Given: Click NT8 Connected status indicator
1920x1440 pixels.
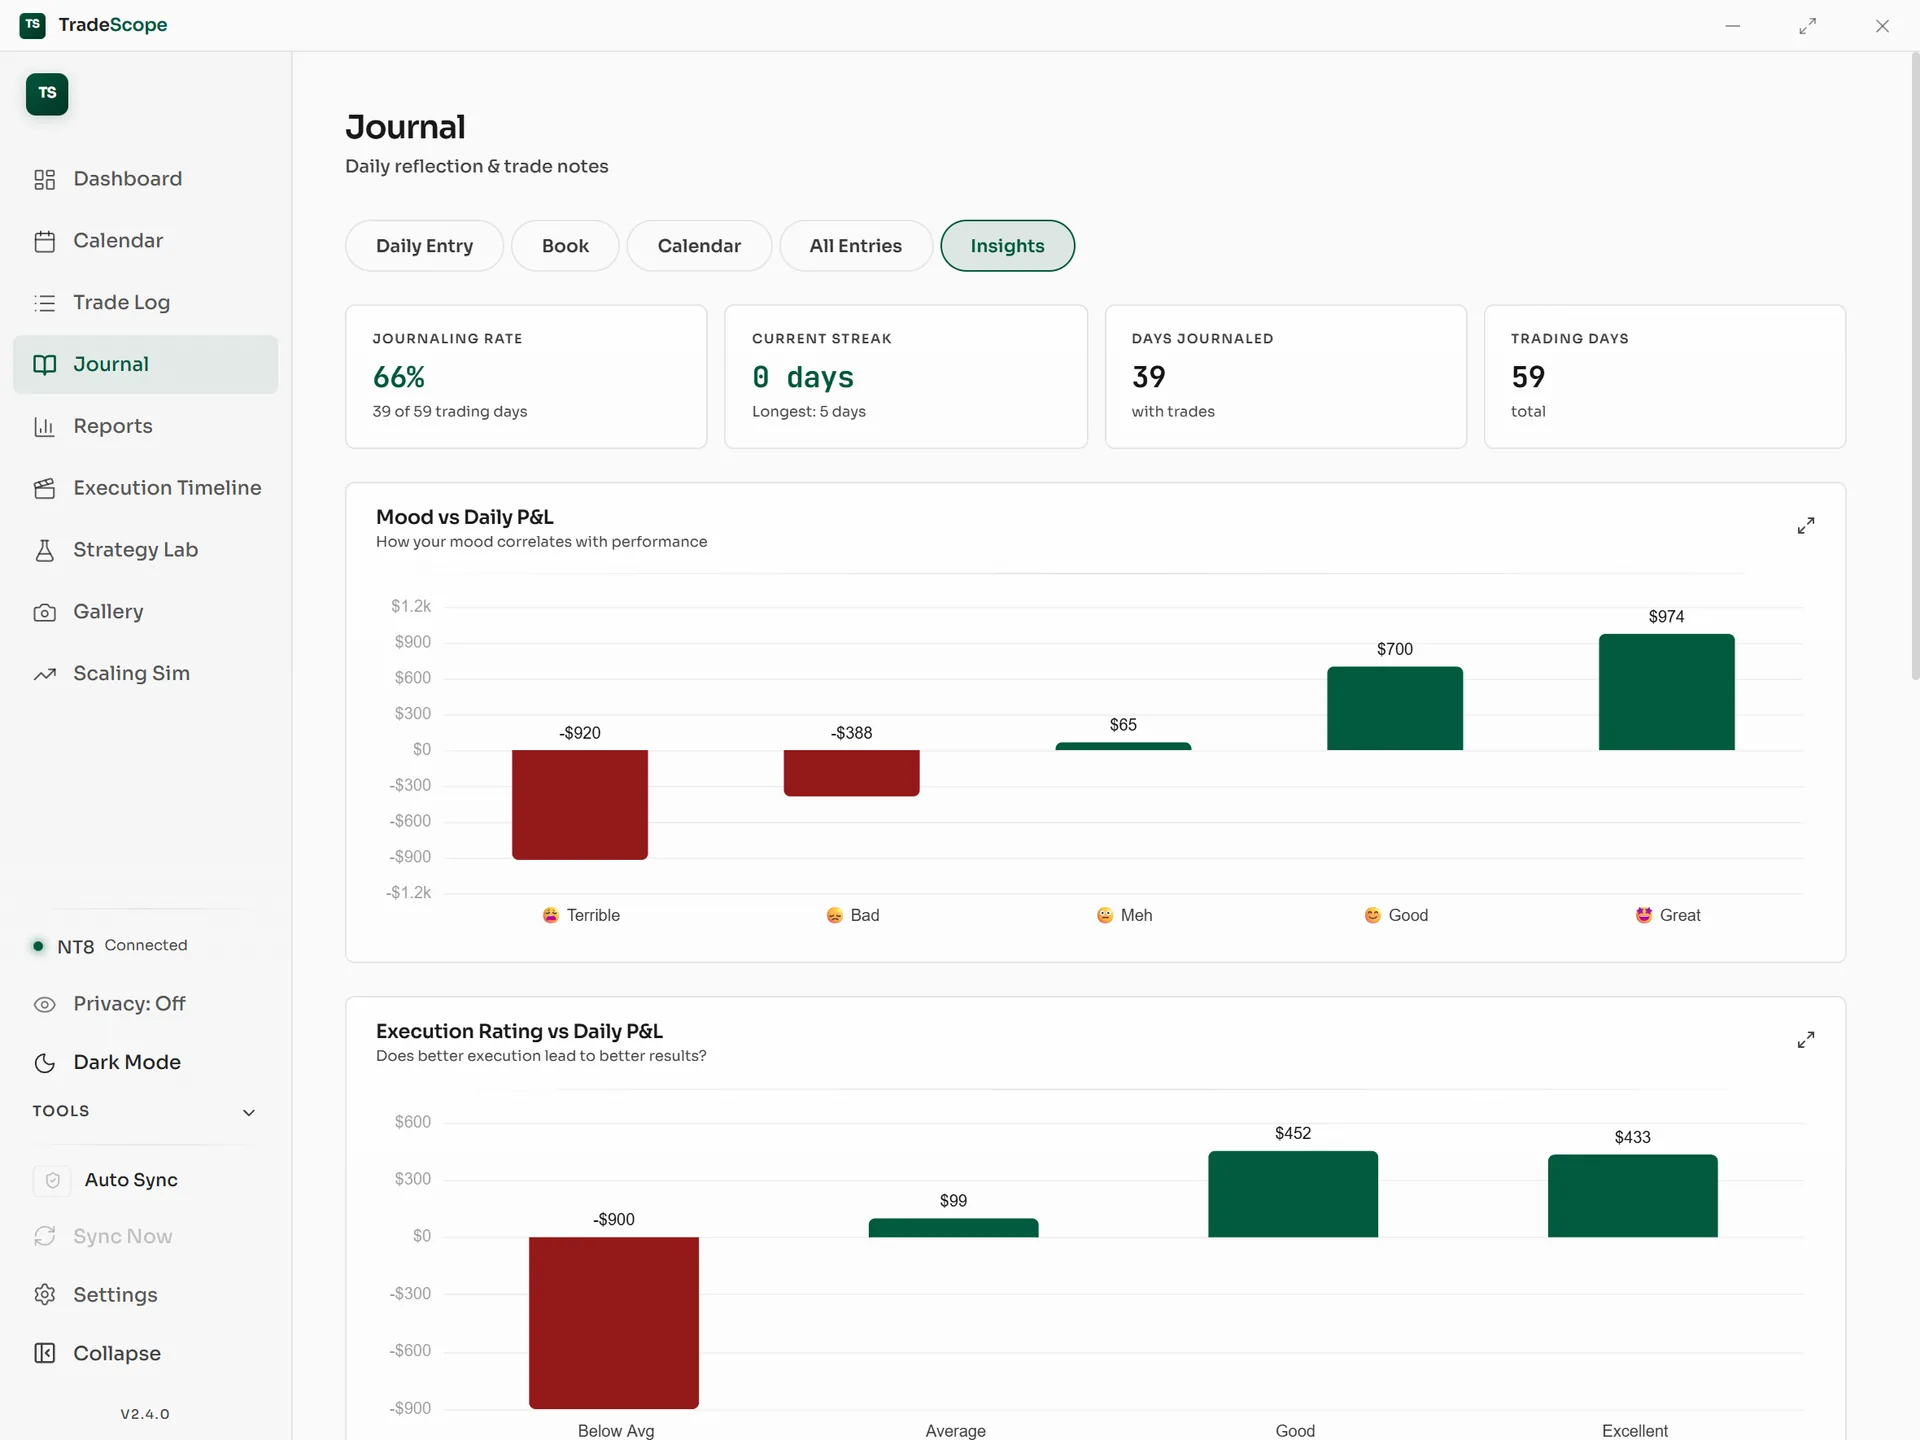Looking at the screenshot, I should click(110, 946).
